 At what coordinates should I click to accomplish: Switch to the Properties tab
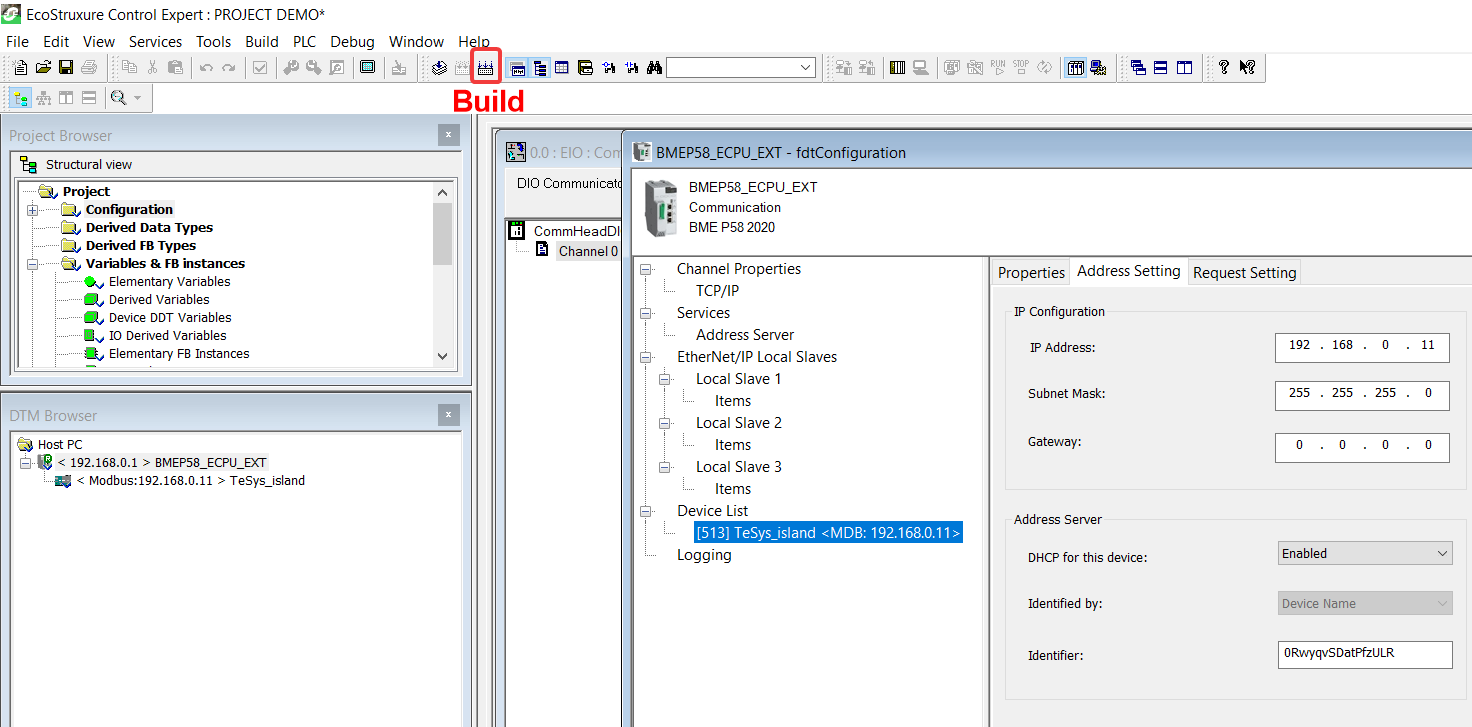(x=1031, y=273)
